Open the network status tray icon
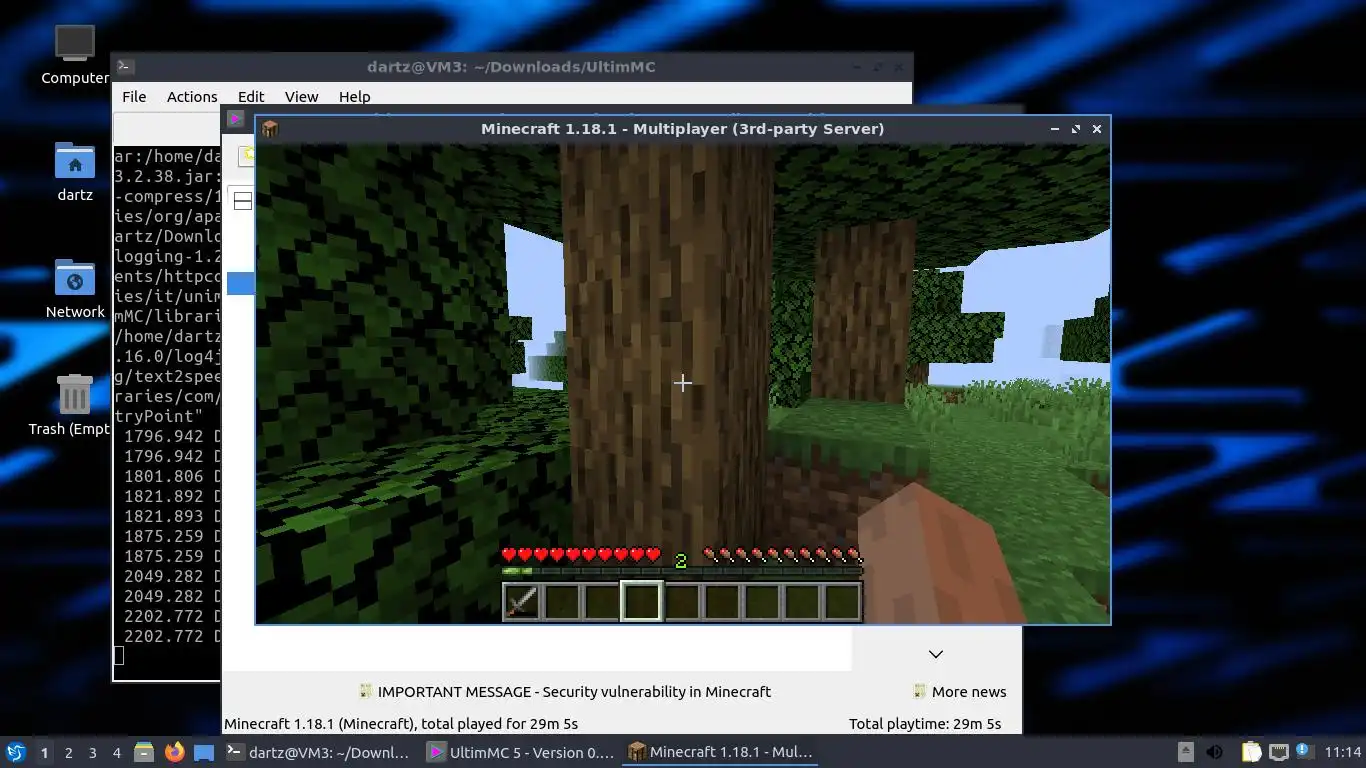Viewport: 1366px width, 768px height. click(1278, 752)
